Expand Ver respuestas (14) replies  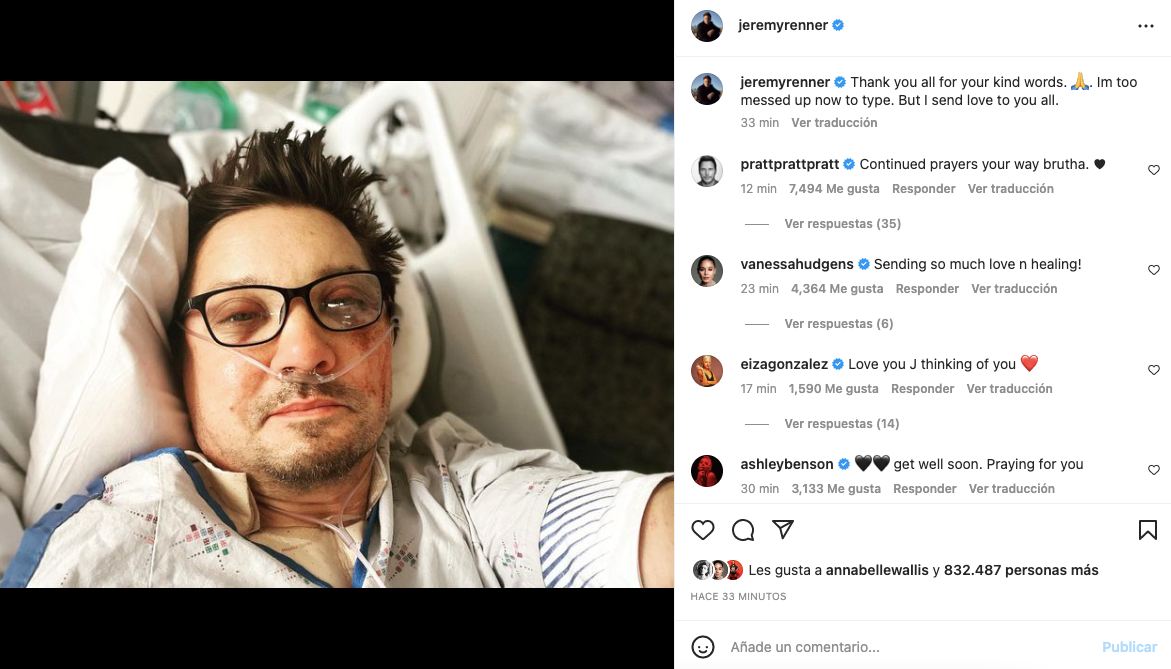[842, 423]
